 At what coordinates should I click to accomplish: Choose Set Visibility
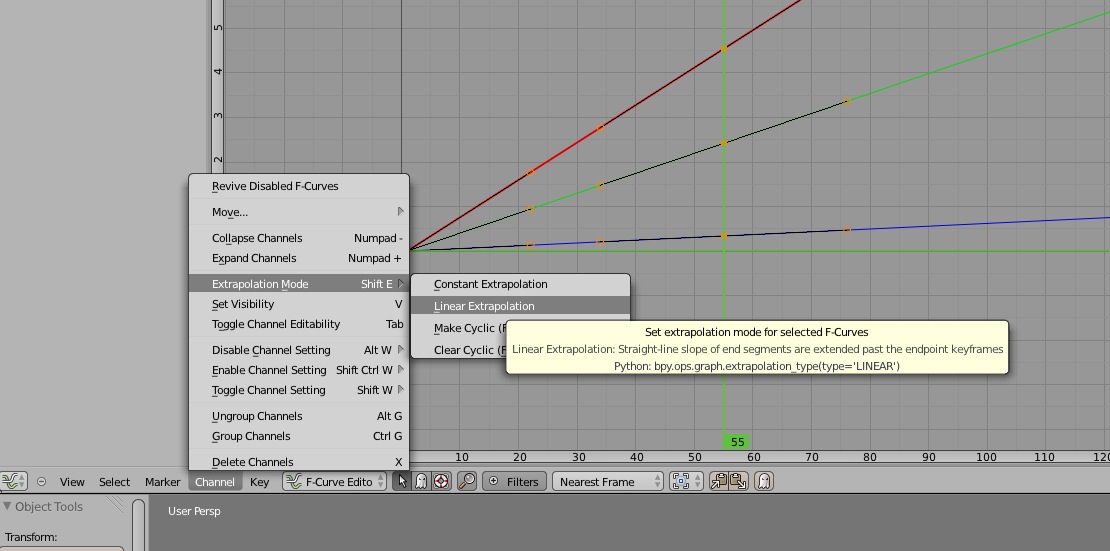[x=299, y=304]
